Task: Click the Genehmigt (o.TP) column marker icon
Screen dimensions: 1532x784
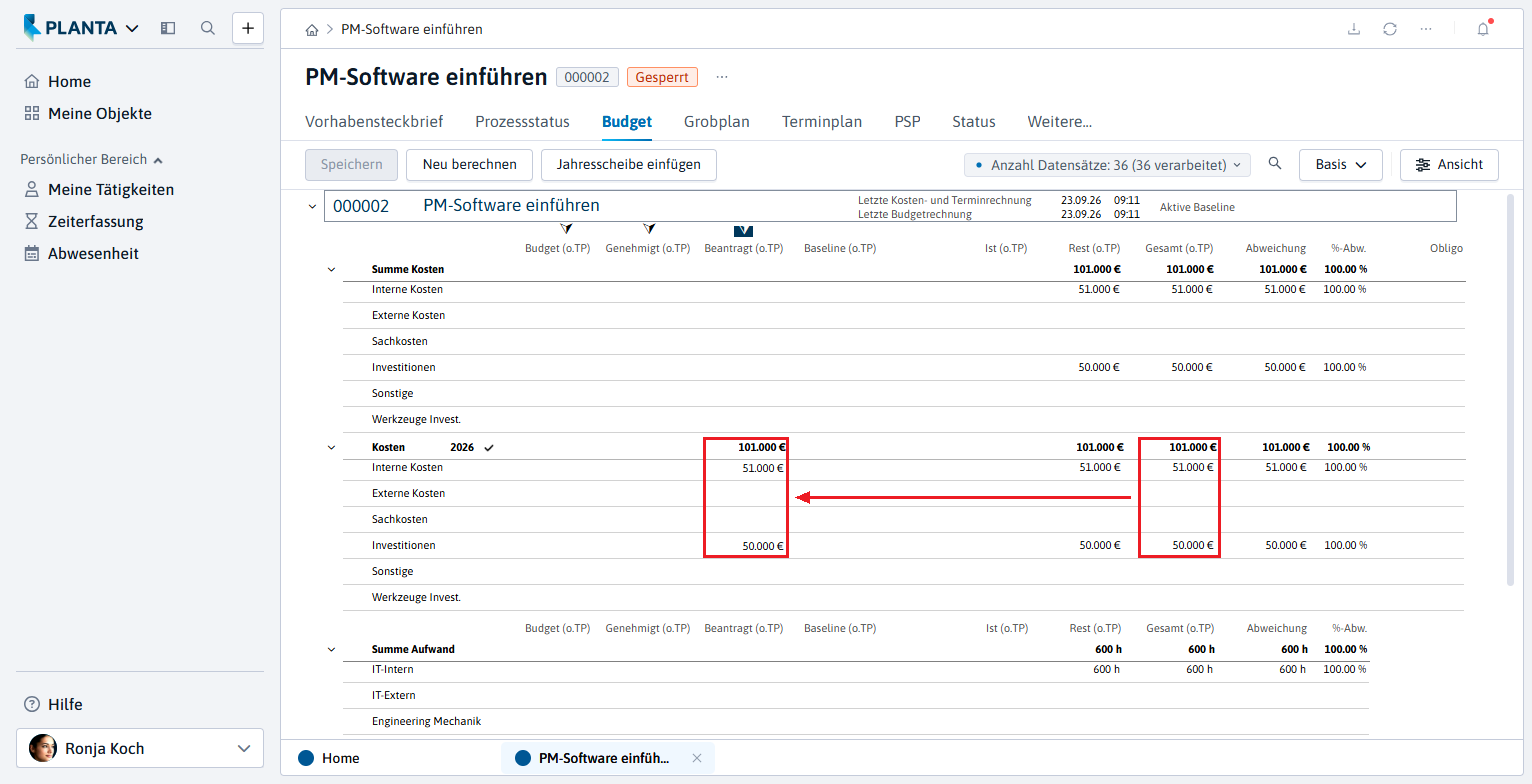Action: [x=649, y=229]
